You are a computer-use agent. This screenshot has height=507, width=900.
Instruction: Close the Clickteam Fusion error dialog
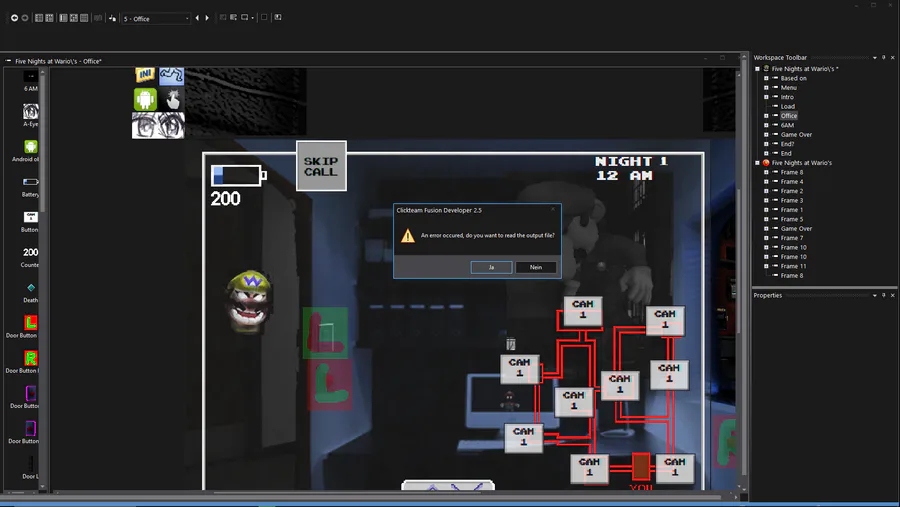[x=553, y=210]
